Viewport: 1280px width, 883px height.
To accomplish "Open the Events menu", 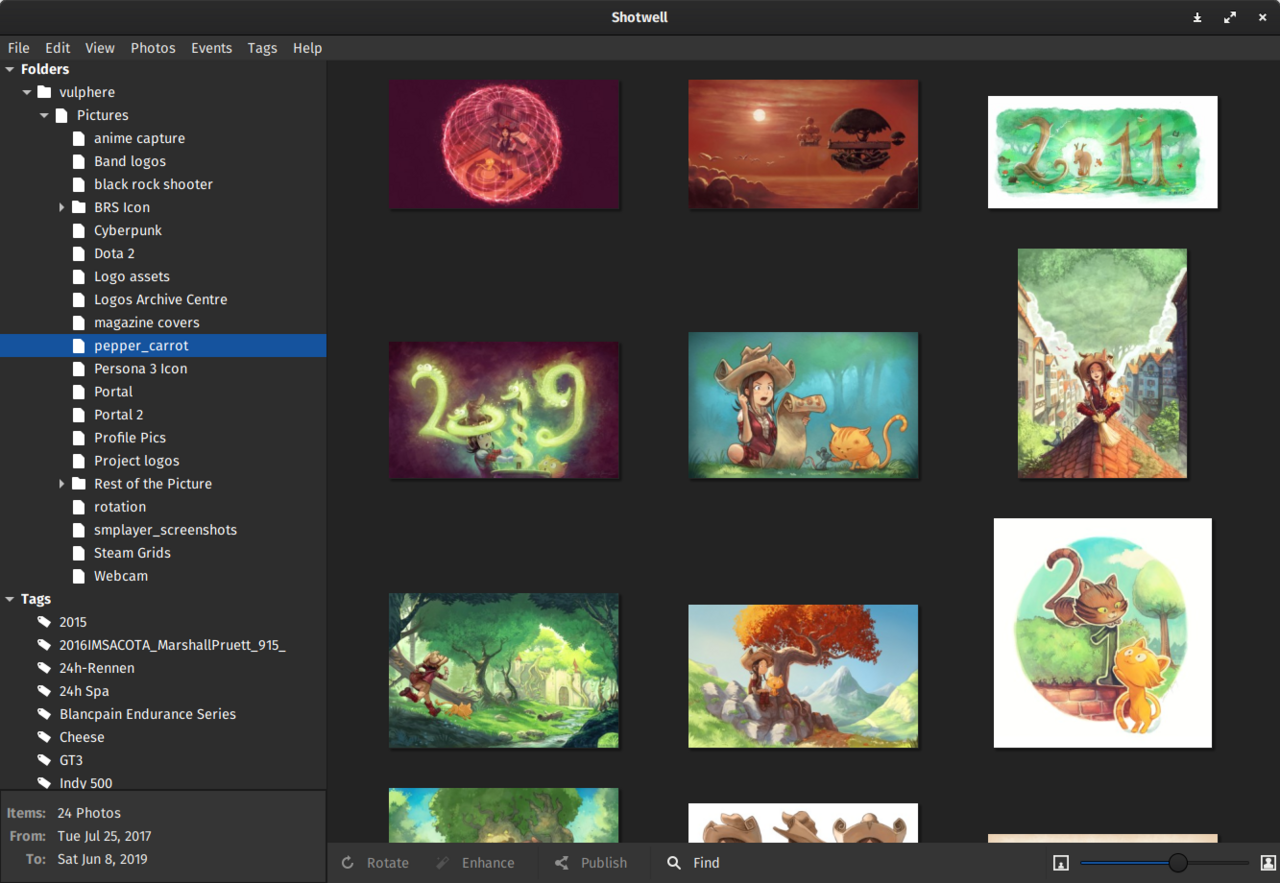I will point(212,48).
